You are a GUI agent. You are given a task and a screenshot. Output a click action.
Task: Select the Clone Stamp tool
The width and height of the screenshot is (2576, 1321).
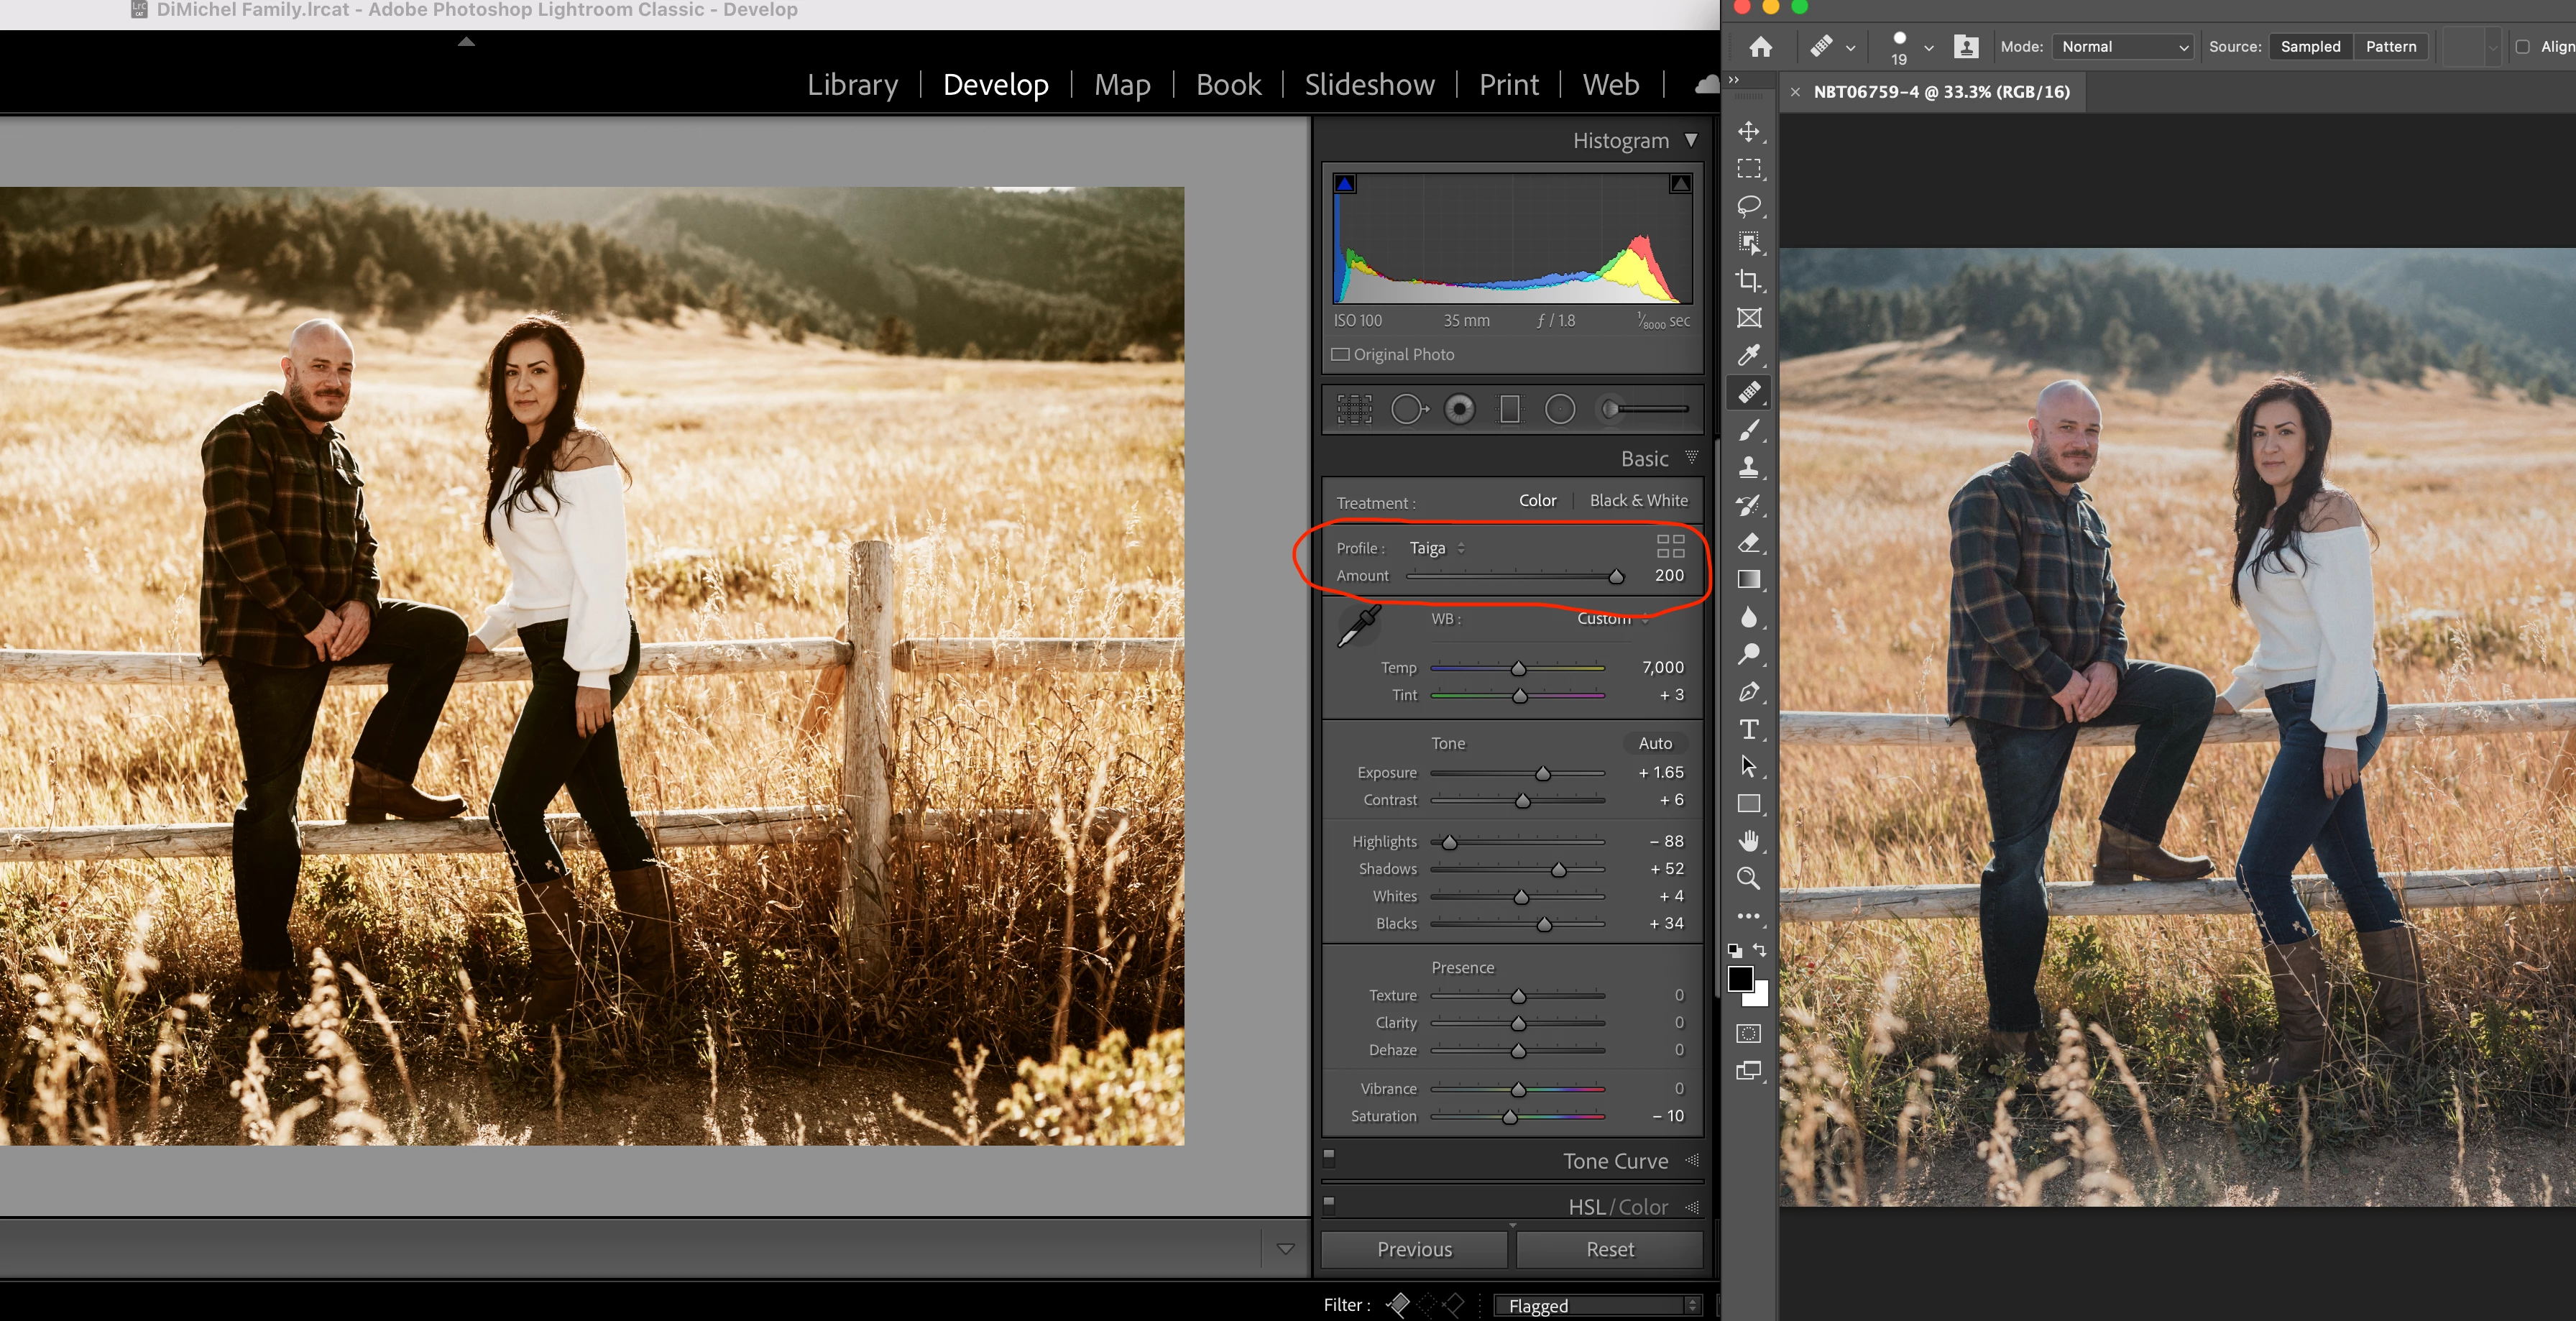(x=1748, y=467)
